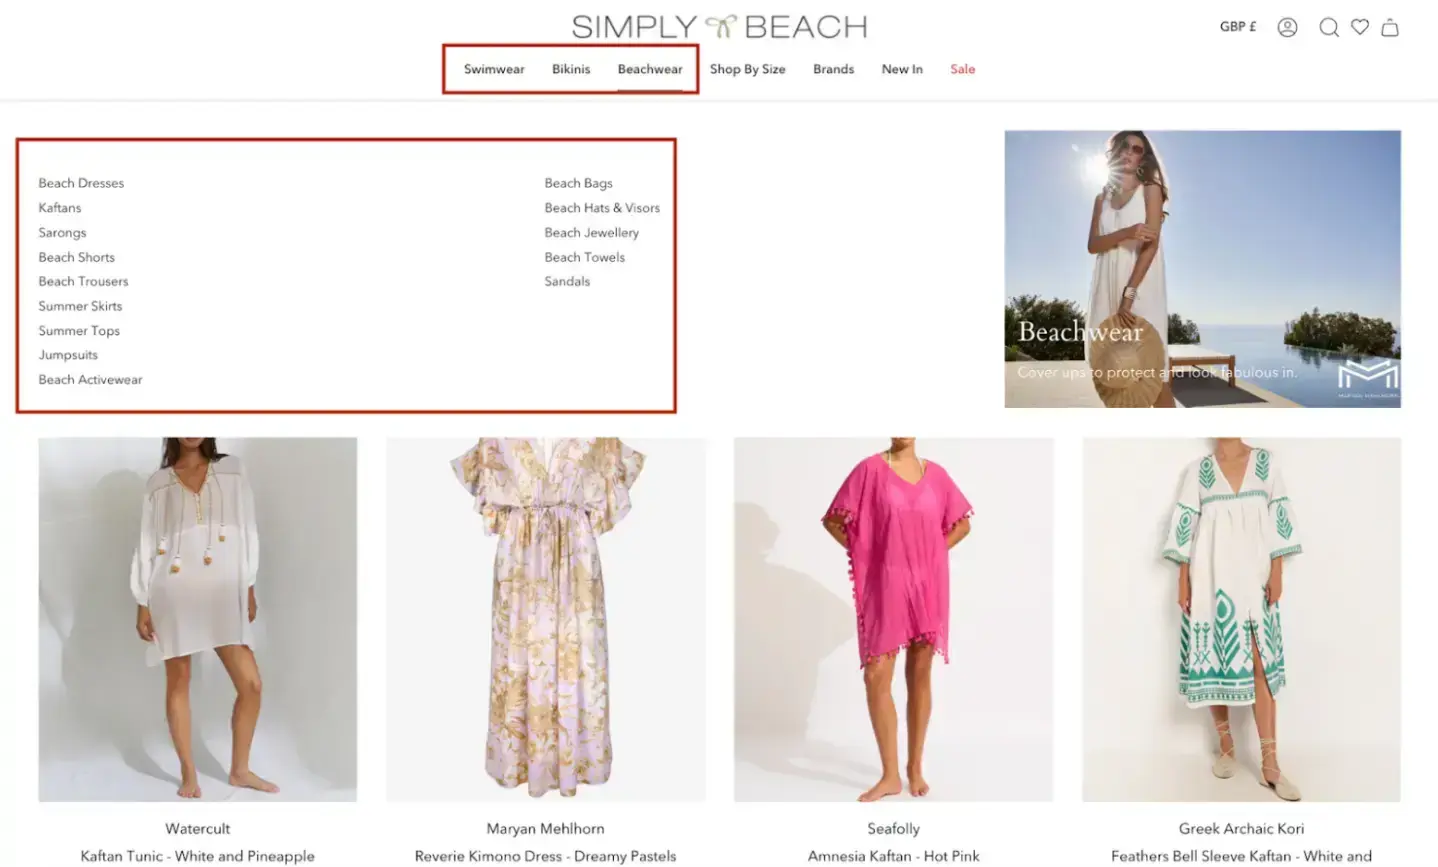Screen dimensions: 1438x867
Task: Open the New In menu
Action: [901, 69]
